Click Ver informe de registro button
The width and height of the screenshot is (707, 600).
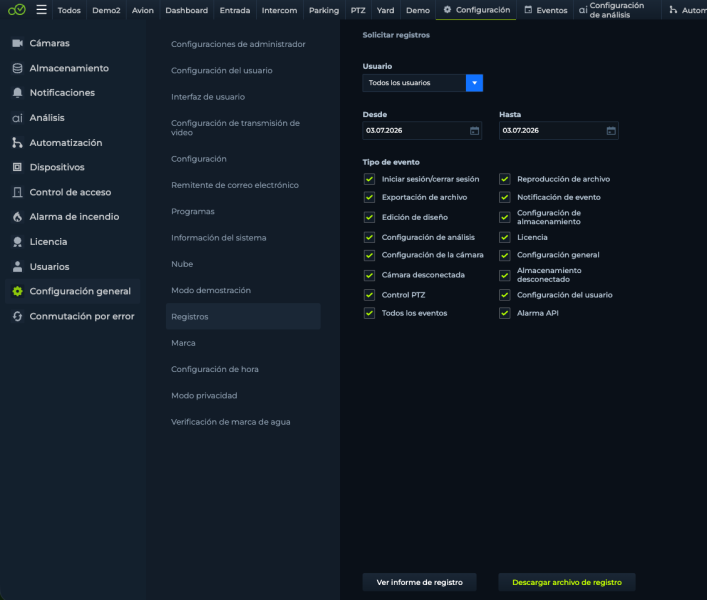coord(419,582)
